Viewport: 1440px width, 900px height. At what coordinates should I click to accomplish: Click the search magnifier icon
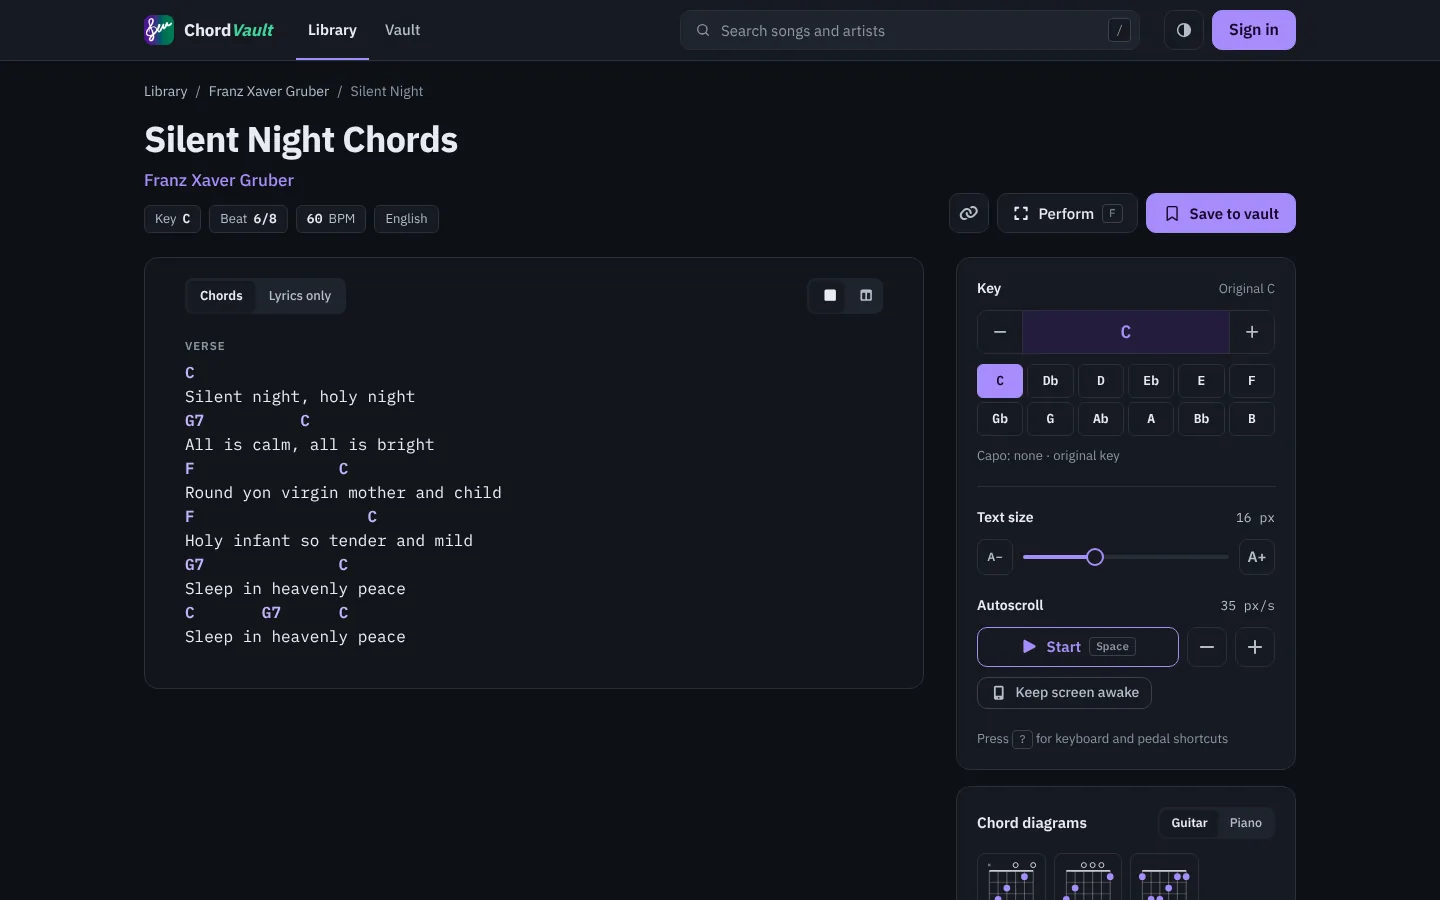tap(703, 30)
